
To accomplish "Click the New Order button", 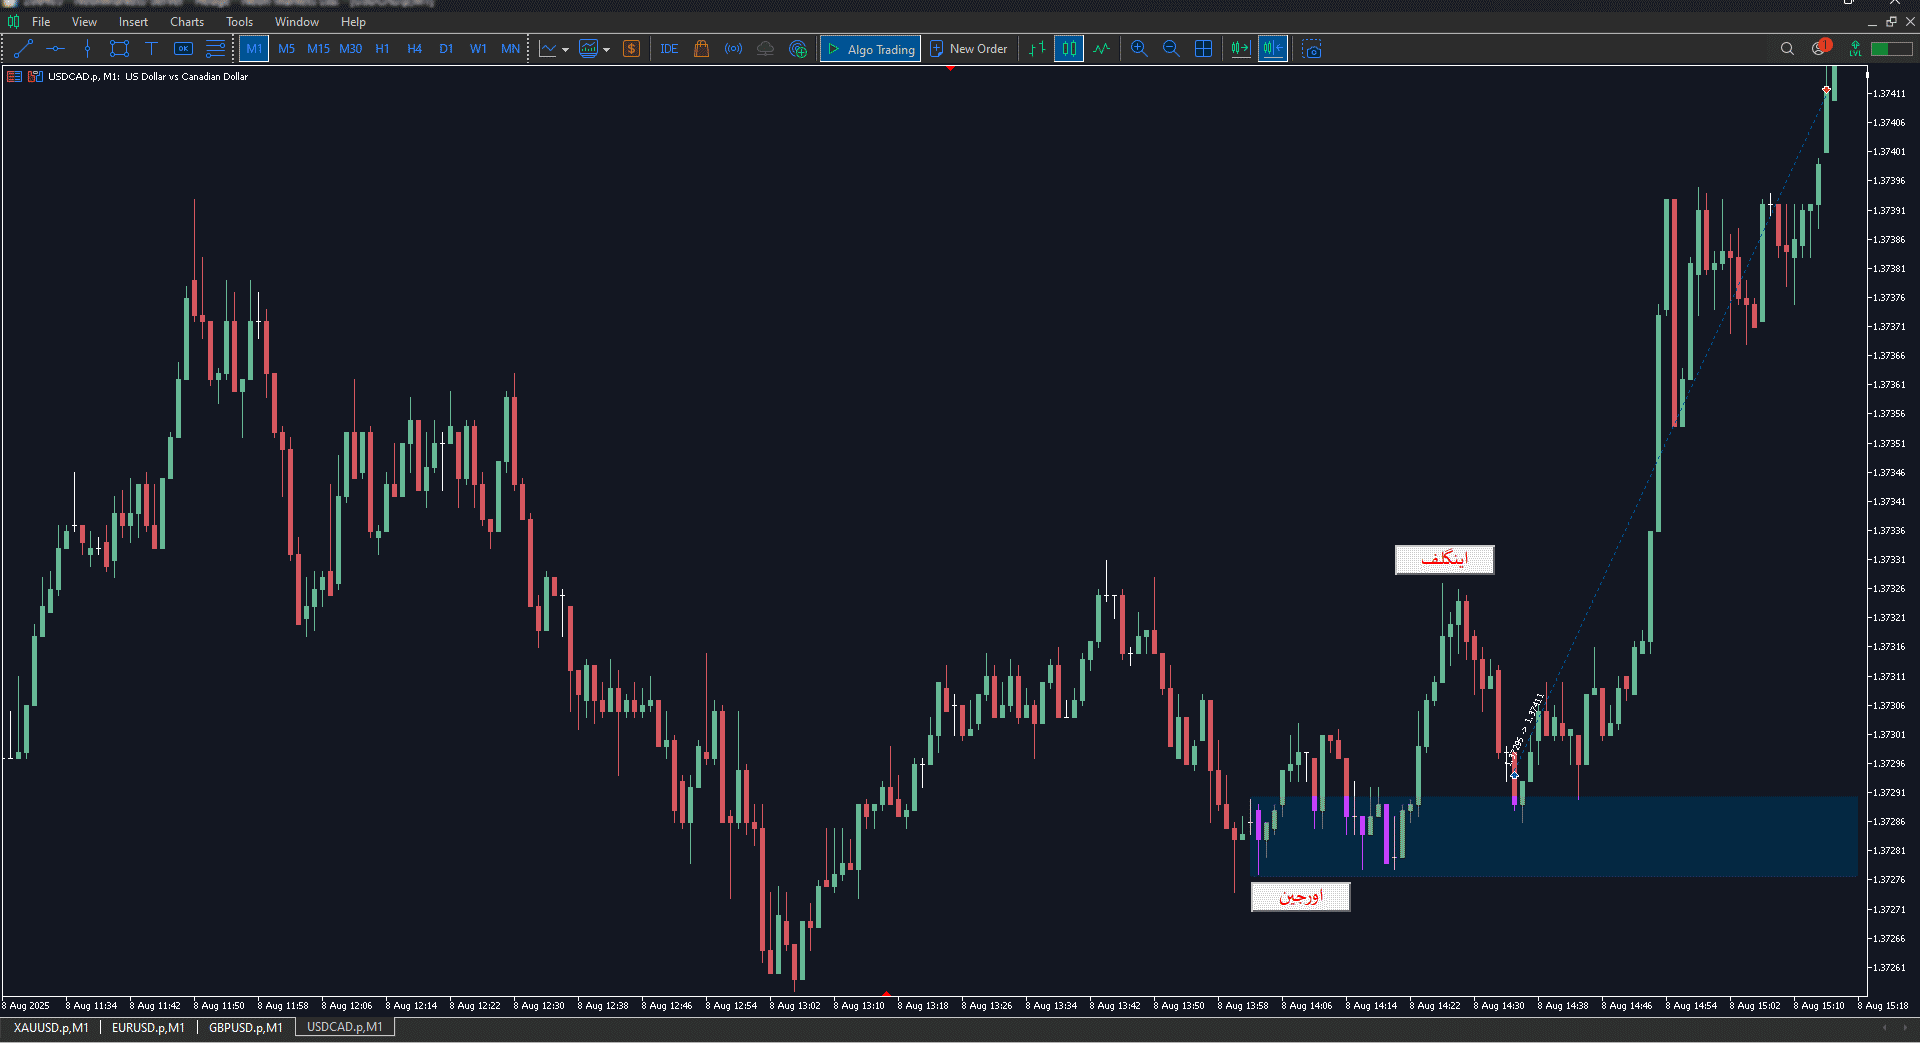I will tap(968, 49).
